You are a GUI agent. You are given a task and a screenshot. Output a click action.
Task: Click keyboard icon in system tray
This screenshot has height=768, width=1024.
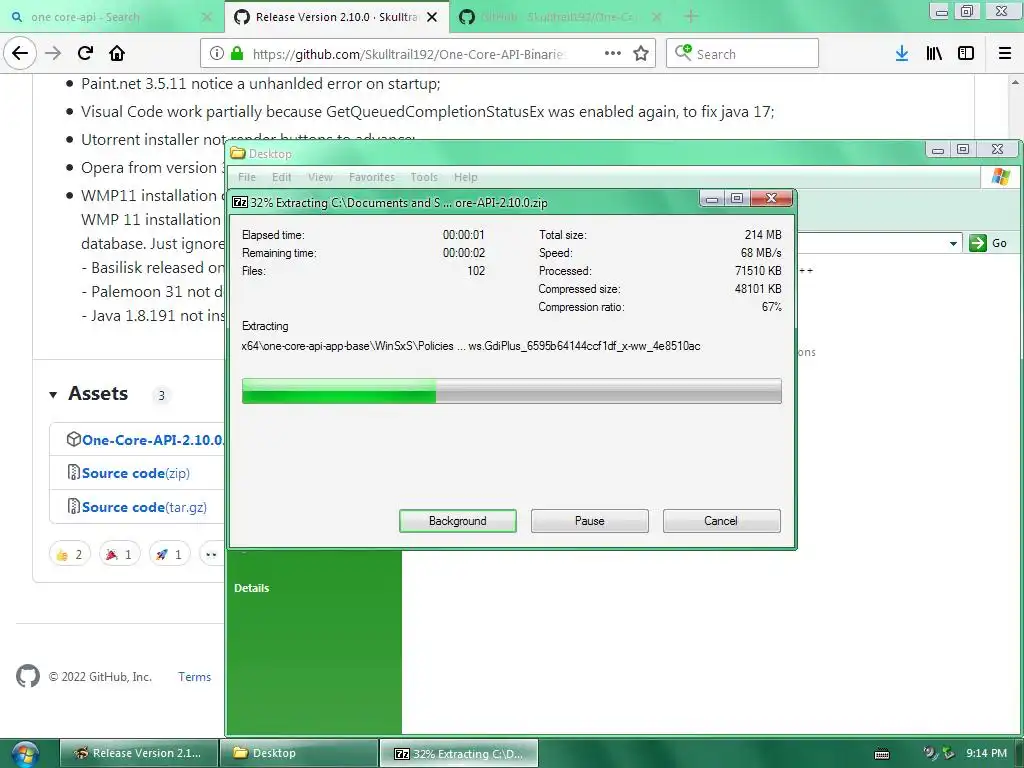(882, 754)
